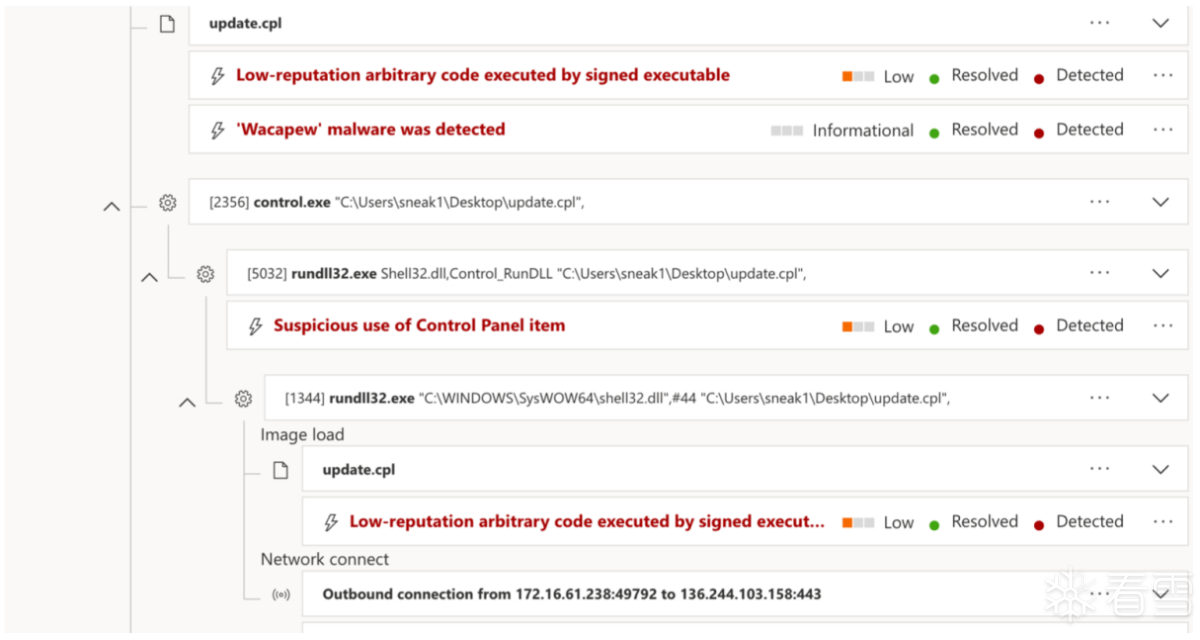This screenshot has height=640, width=1200.
Task: Click the file icon beside top update.cpl
Action: 168,24
